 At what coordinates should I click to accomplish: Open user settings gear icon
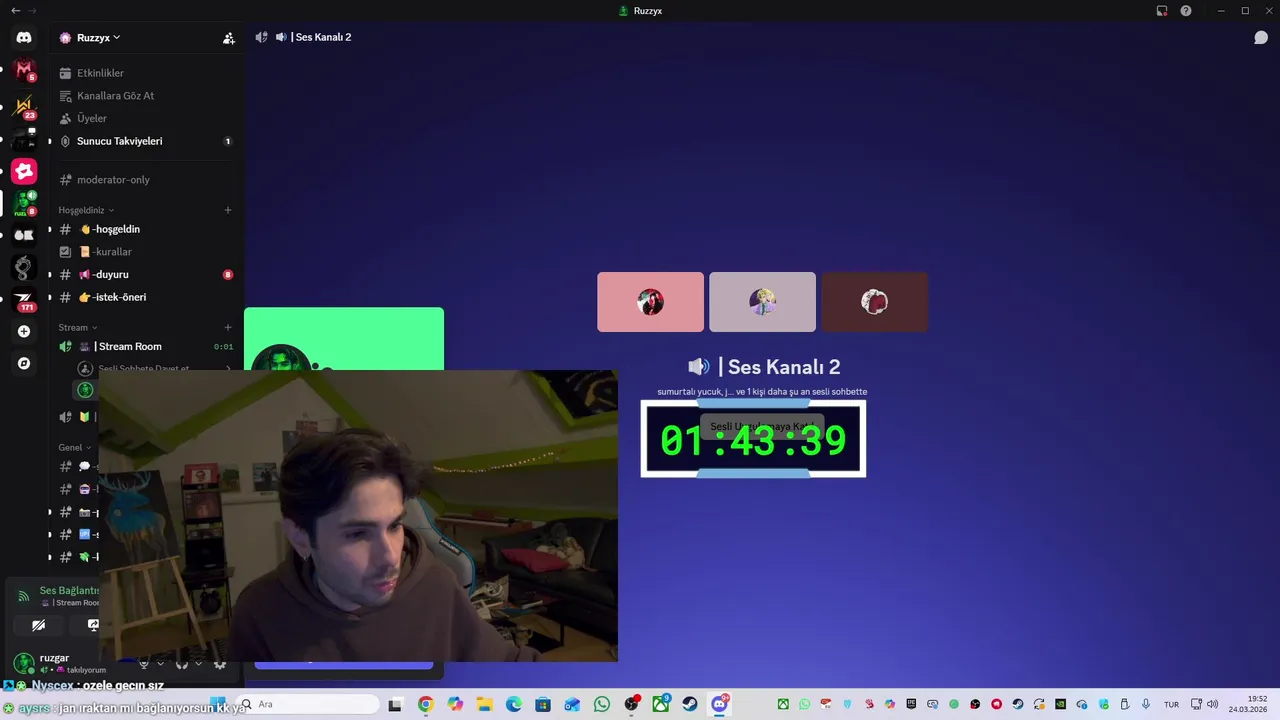pyautogui.click(x=220, y=663)
